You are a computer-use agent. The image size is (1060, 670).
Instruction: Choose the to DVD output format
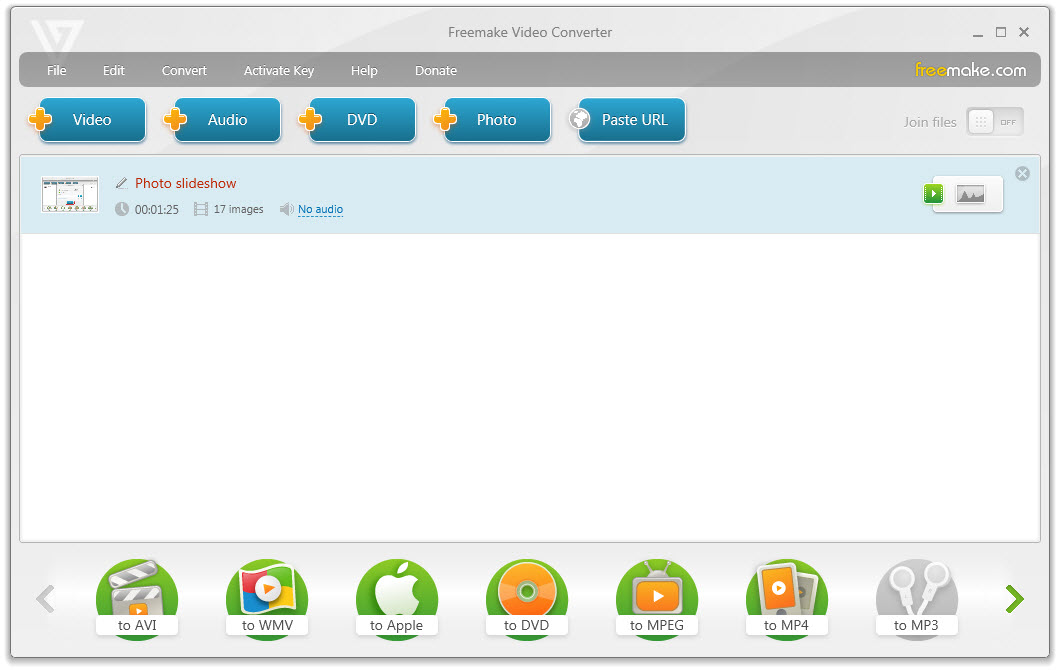pyautogui.click(x=527, y=598)
